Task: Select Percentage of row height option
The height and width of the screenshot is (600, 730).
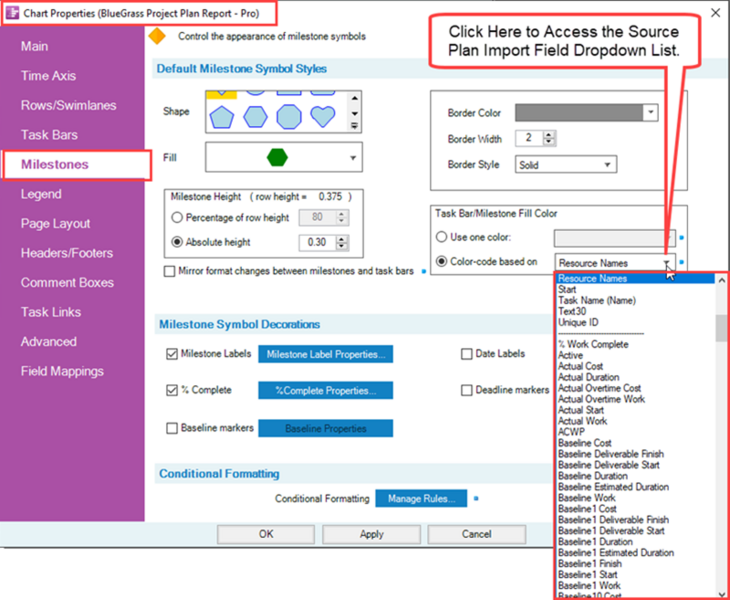Action: point(177,217)
